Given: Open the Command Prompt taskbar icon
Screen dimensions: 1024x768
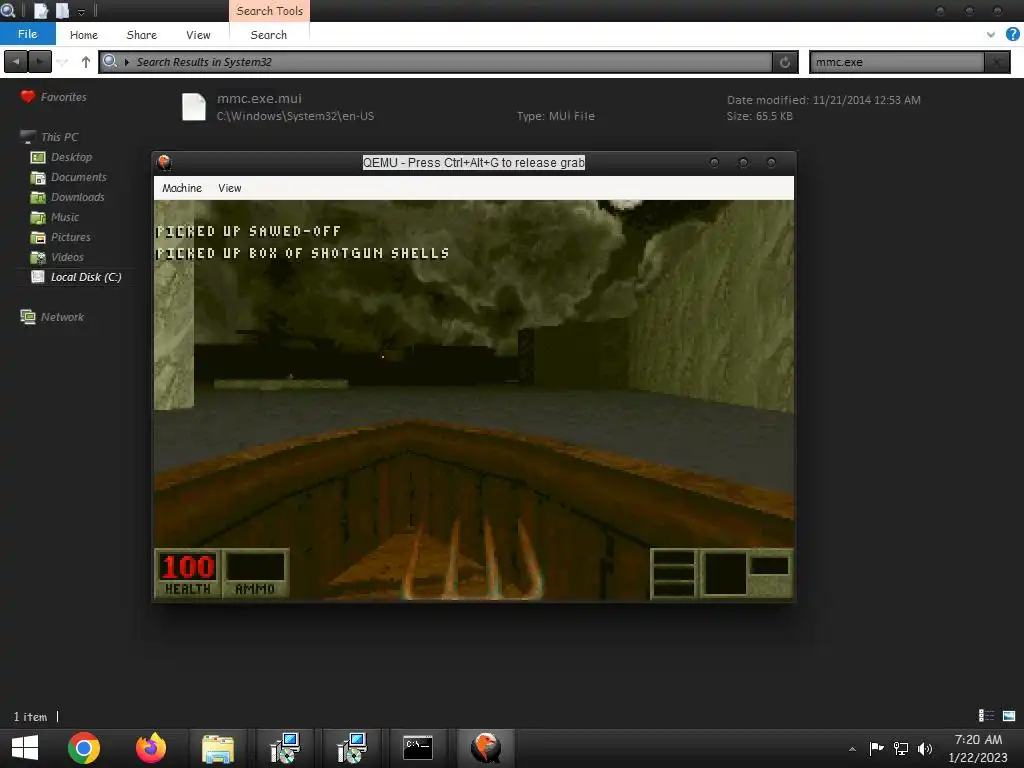Looking at the screenshot, I should (418, 748).
